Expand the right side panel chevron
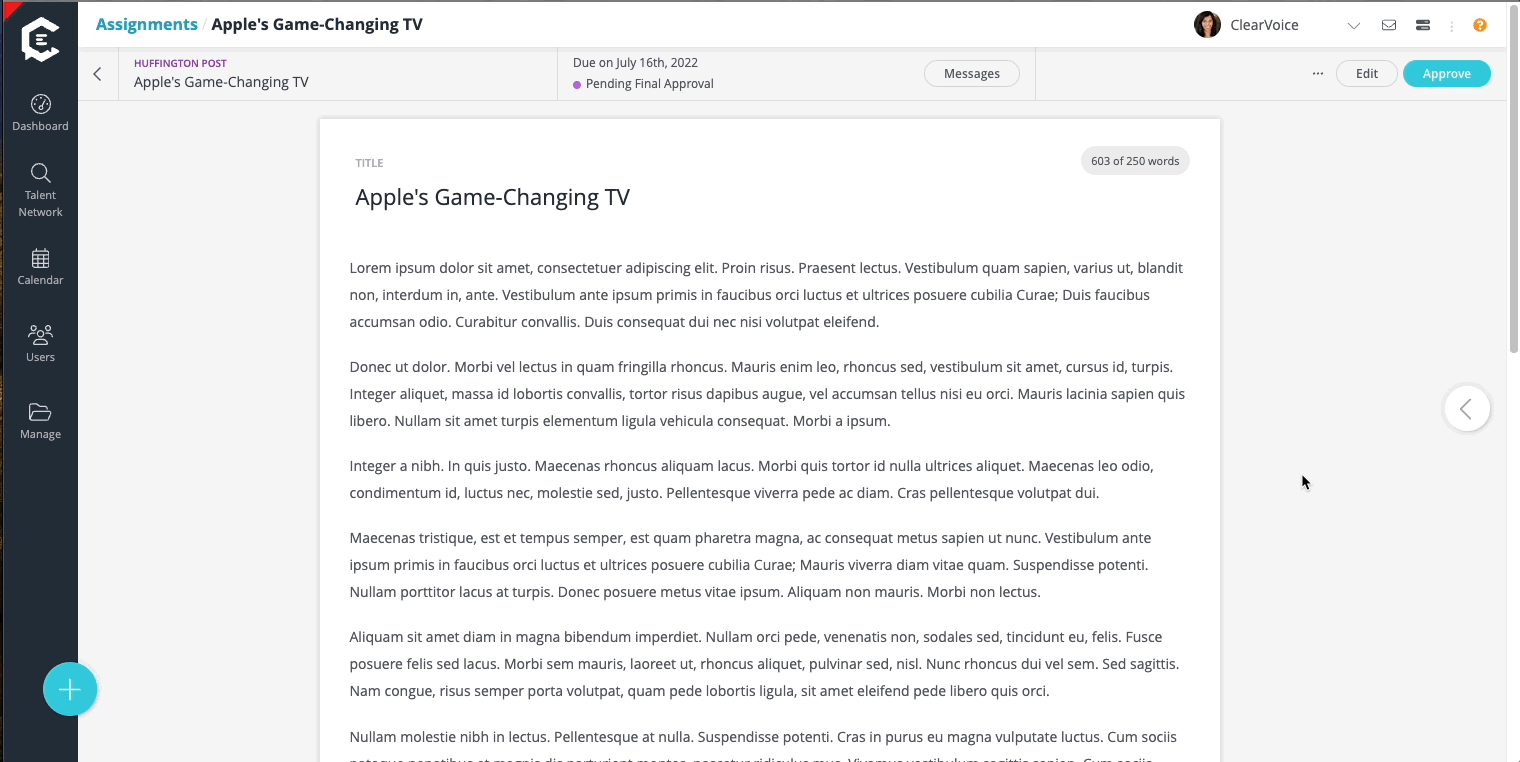Viewport: 1520px width, 762px height. pyautogui.click(x=1466, y=409)
